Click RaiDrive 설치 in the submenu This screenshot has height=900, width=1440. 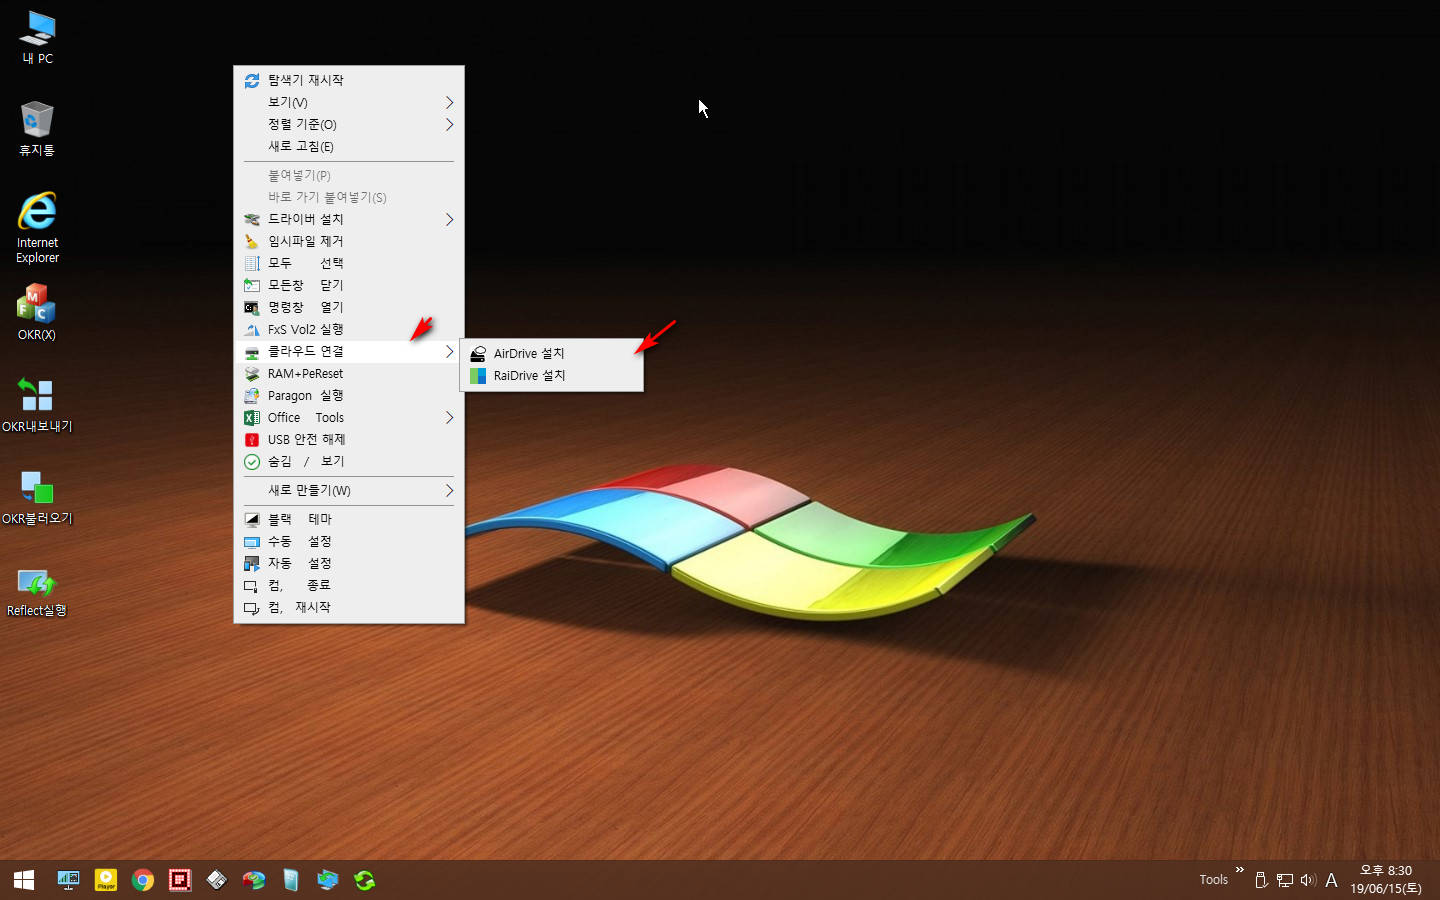tap(552, 375)
